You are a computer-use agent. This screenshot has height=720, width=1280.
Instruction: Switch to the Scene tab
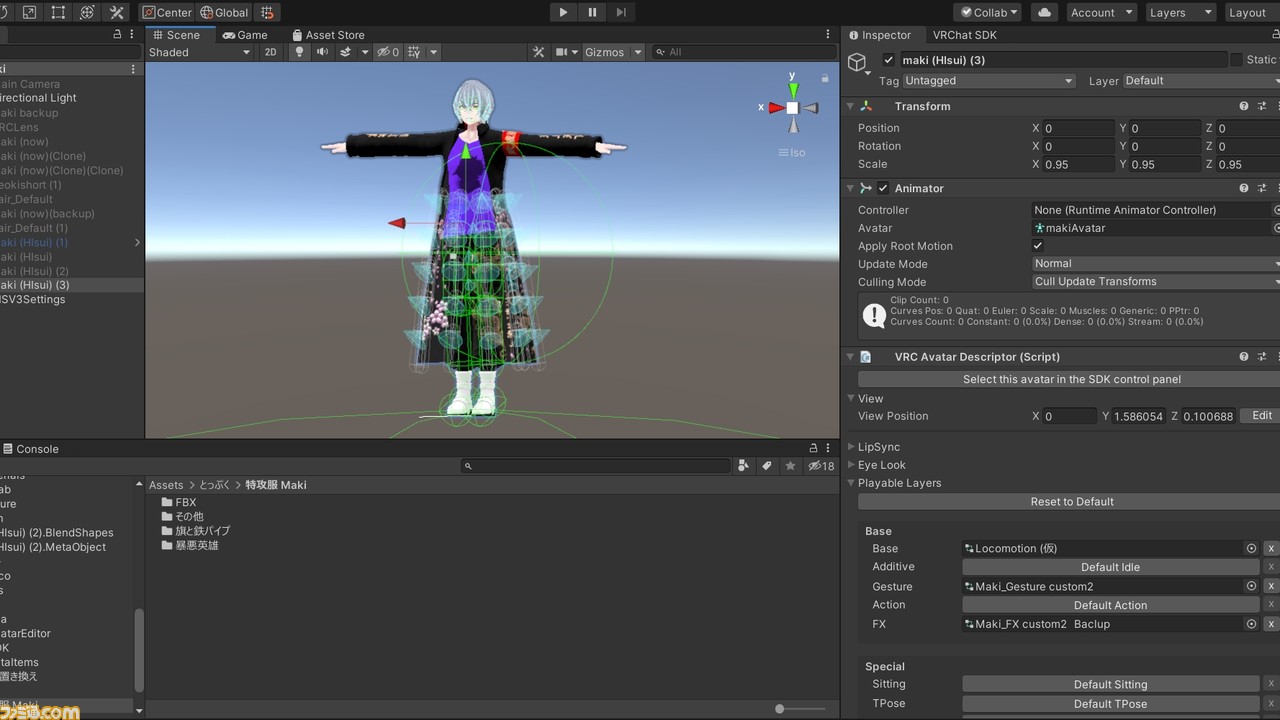click(175, 35)
